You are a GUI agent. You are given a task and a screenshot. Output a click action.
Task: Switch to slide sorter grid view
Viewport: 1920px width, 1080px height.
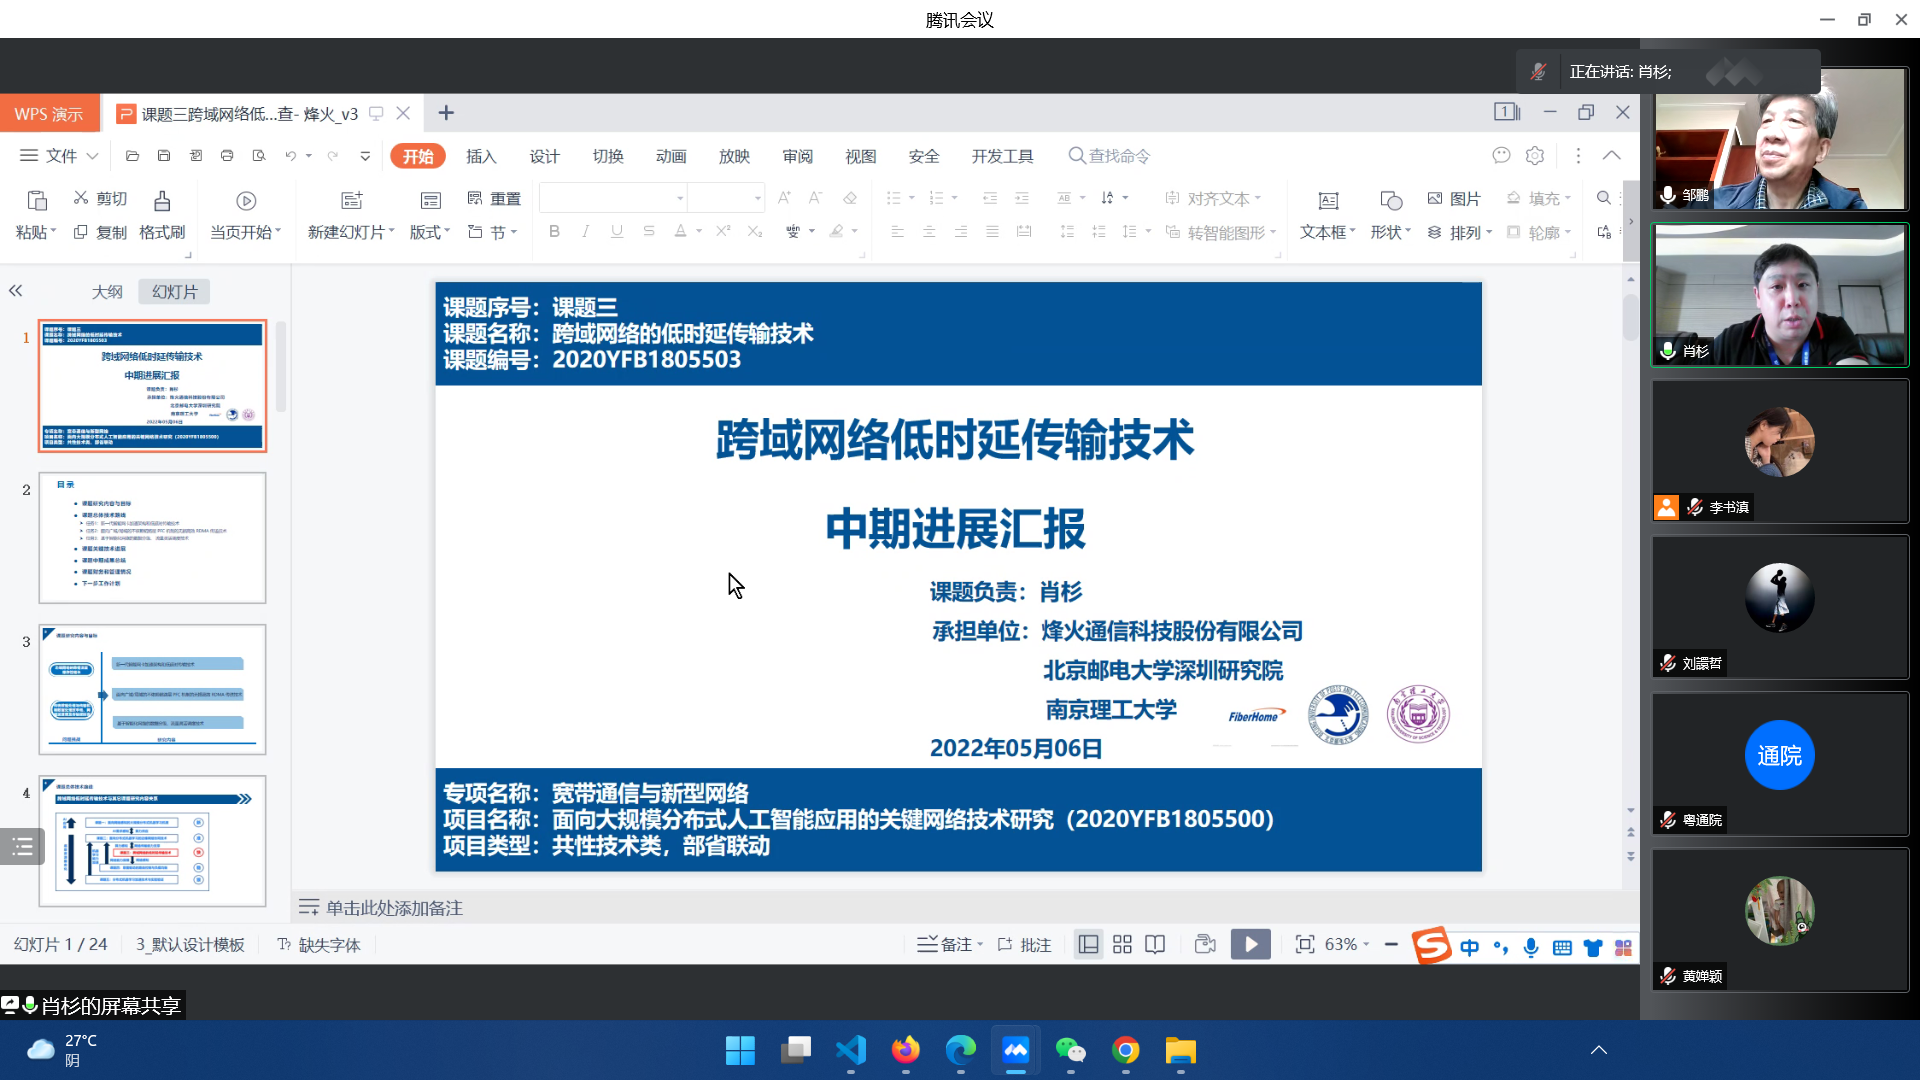[1122, 944]
